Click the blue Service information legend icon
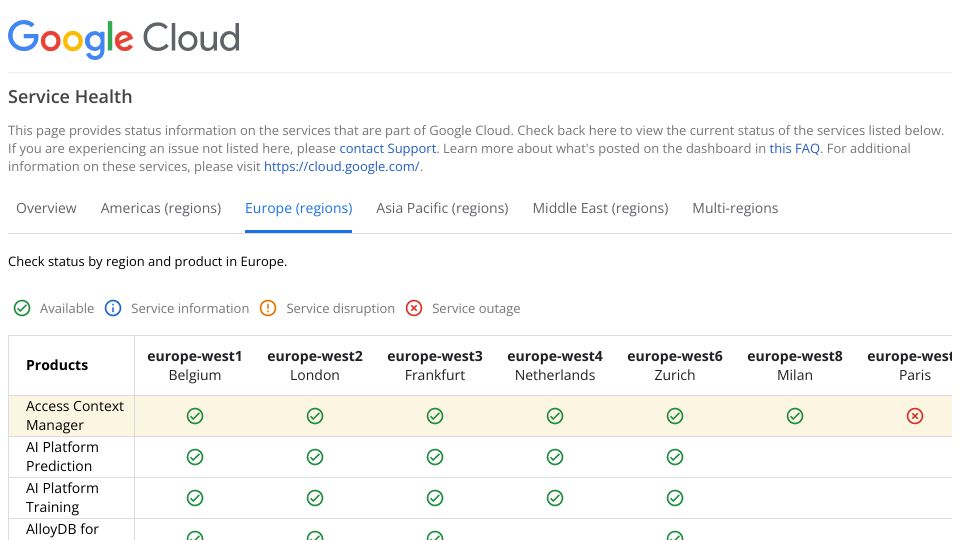Screen dimensions: 960x540 coord(113,308)
